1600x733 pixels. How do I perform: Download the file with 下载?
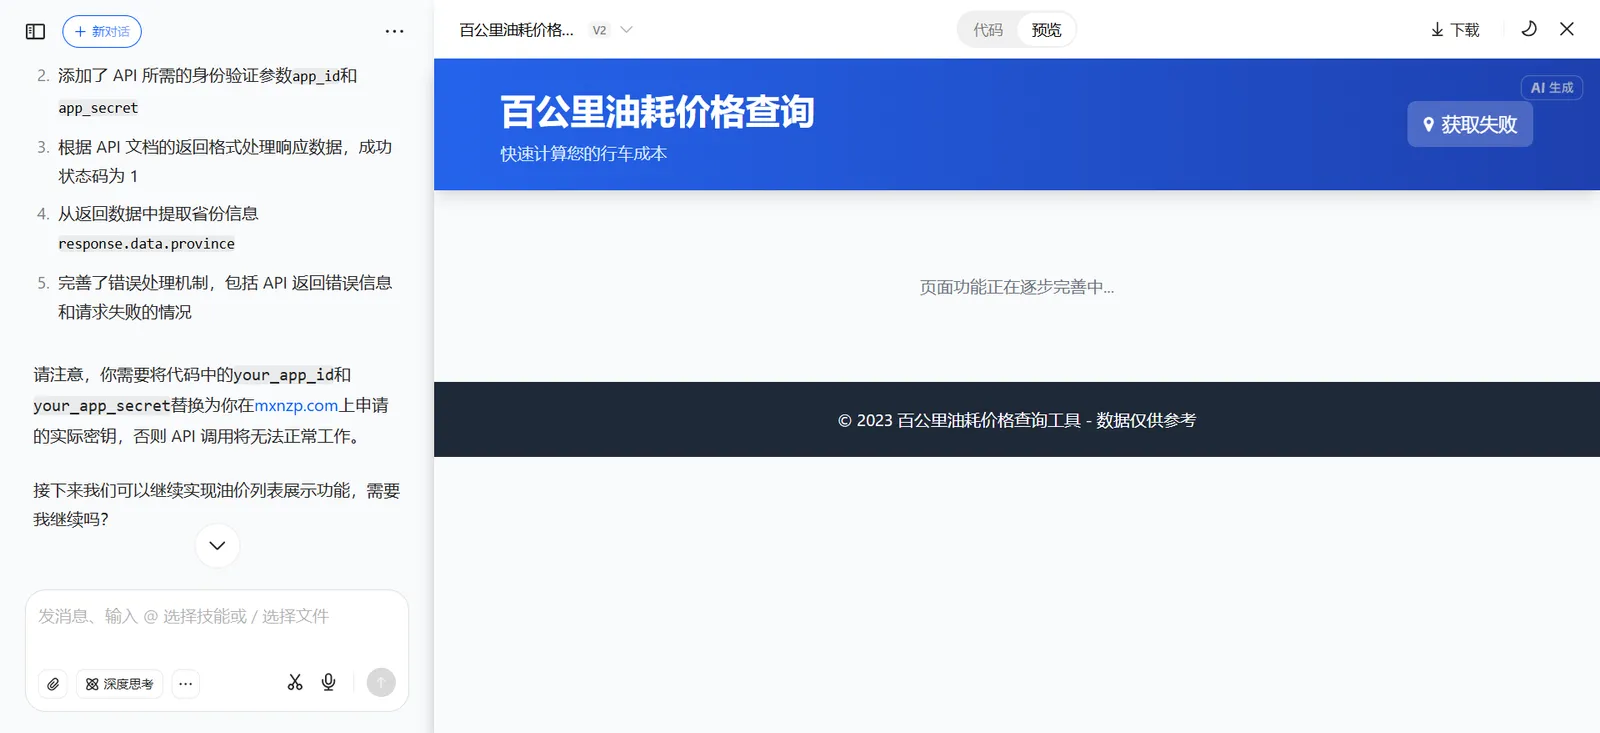click(x=1455, y=30)
